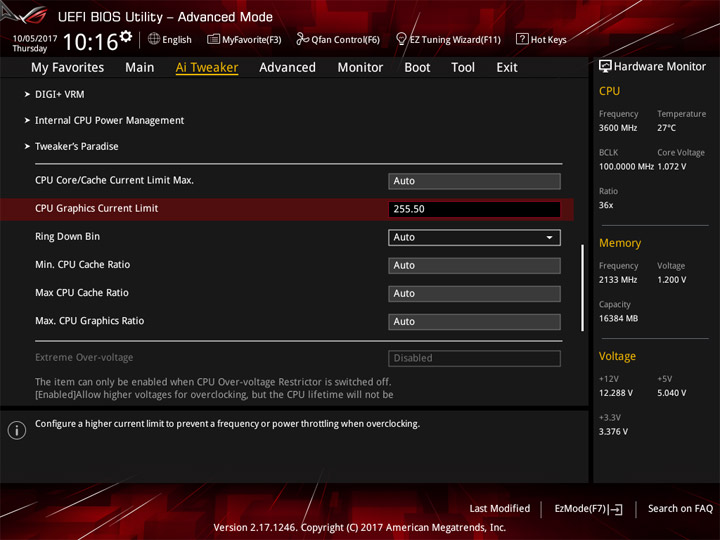Click Search on FAQ
Viewport: 720px width, 540px height.
click(x=680, y=508)
